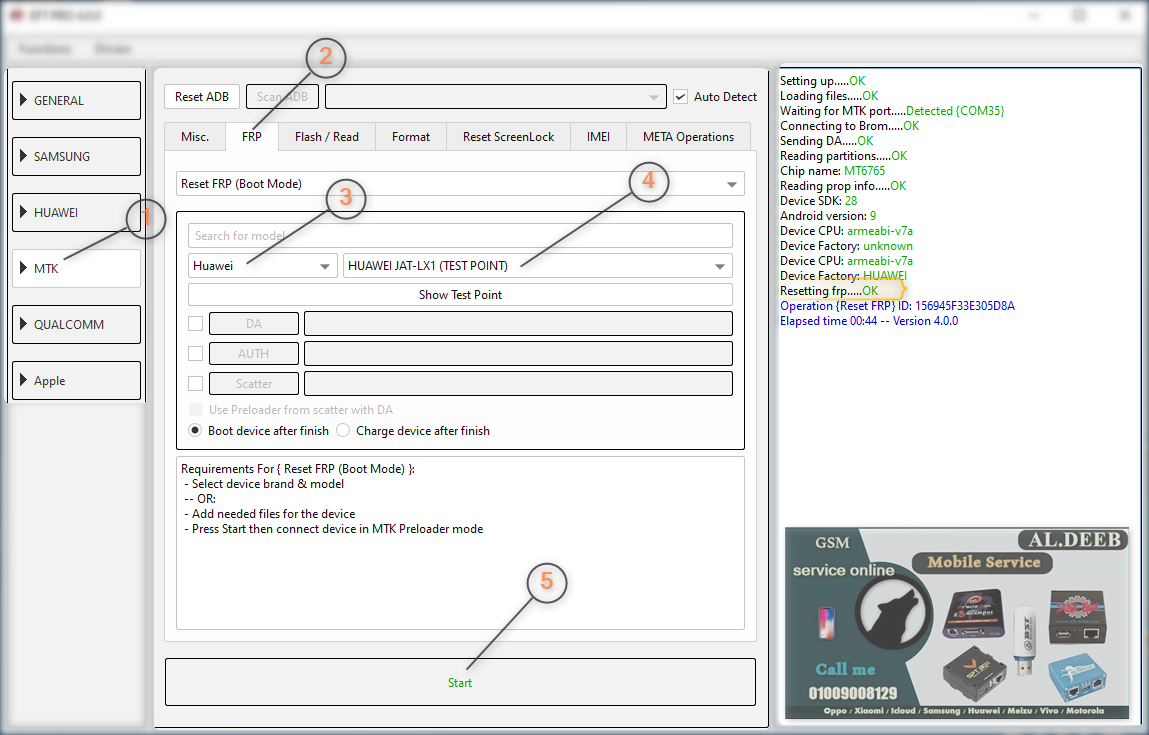Click the 'Resetting frp.....OK' log line
1149x735 pixels.
pyautogui.click(x=829, y=291)
